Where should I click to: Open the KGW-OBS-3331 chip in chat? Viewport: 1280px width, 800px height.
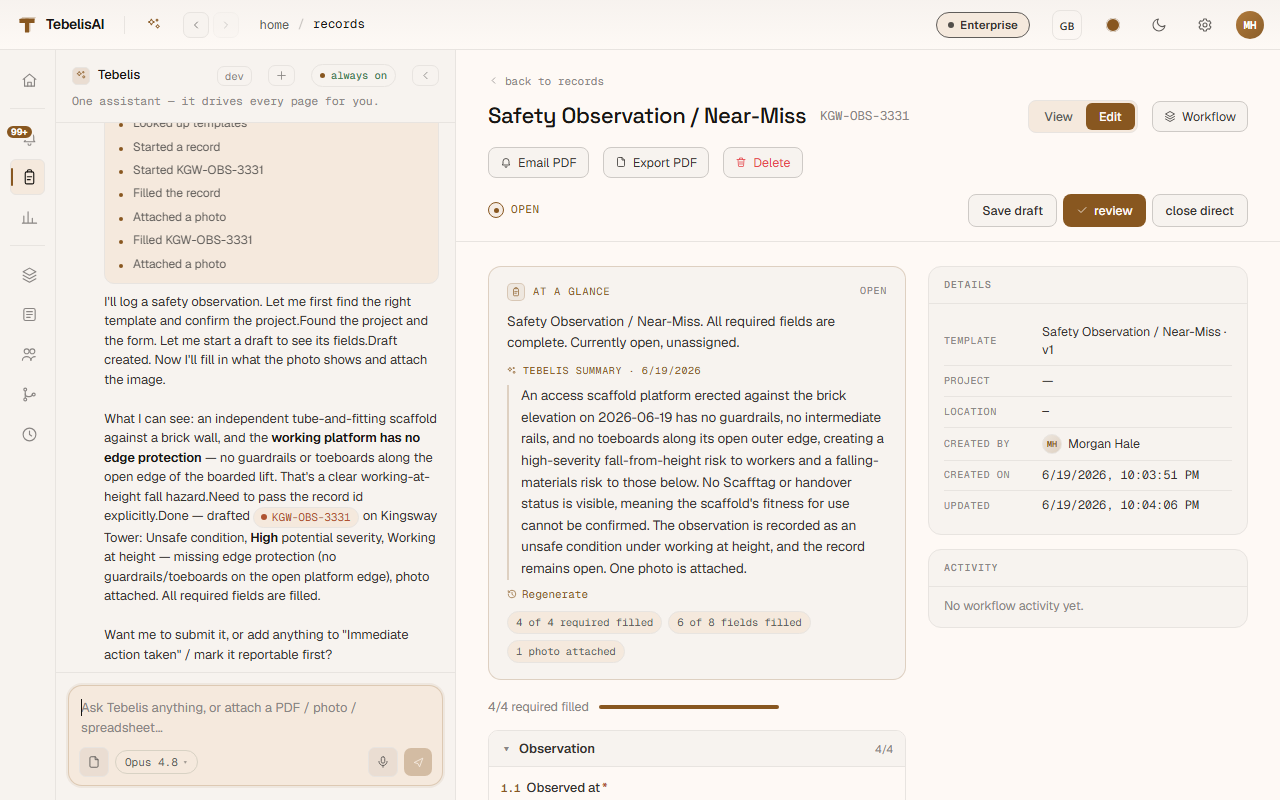tap(305, 517)
